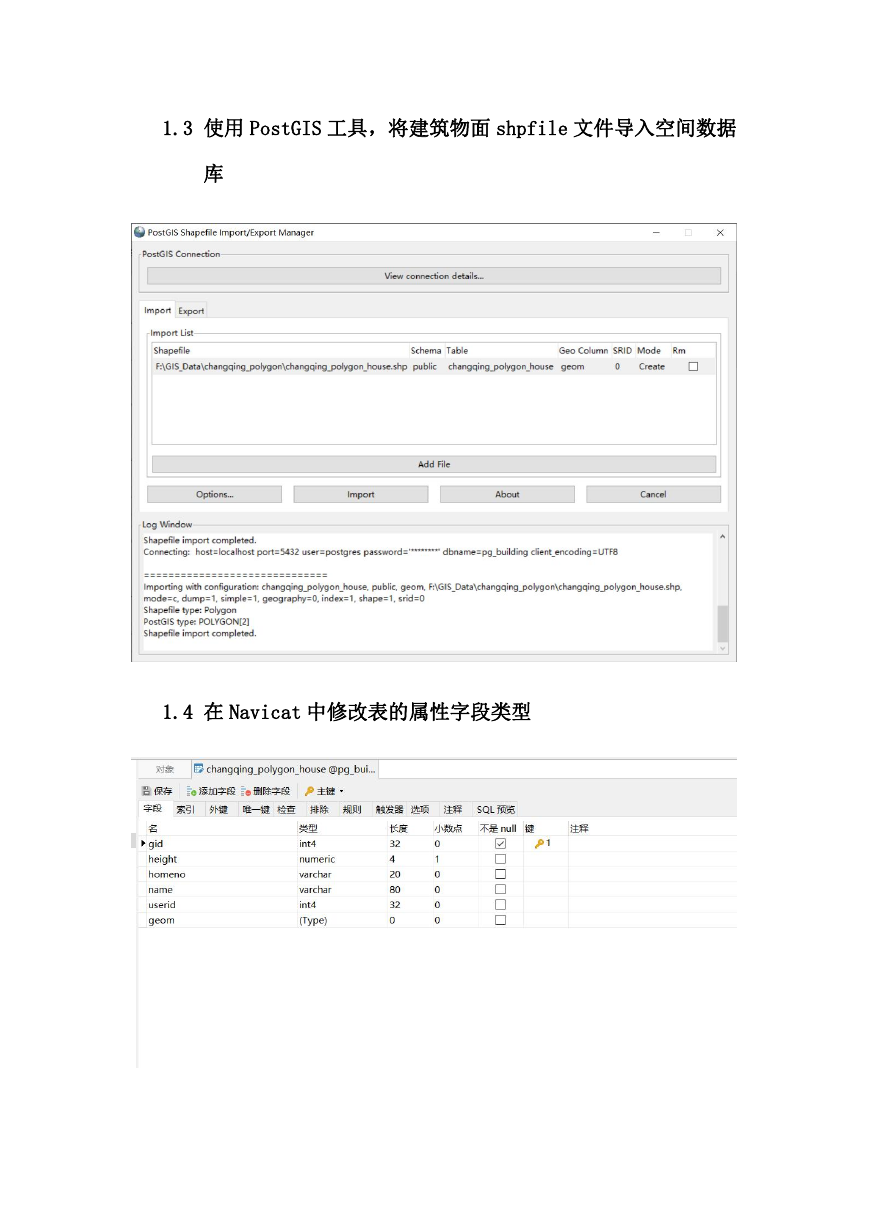Toggle the 不是 null checkbox for userid
Screen dimensions: 869x1228
[501, 905]
